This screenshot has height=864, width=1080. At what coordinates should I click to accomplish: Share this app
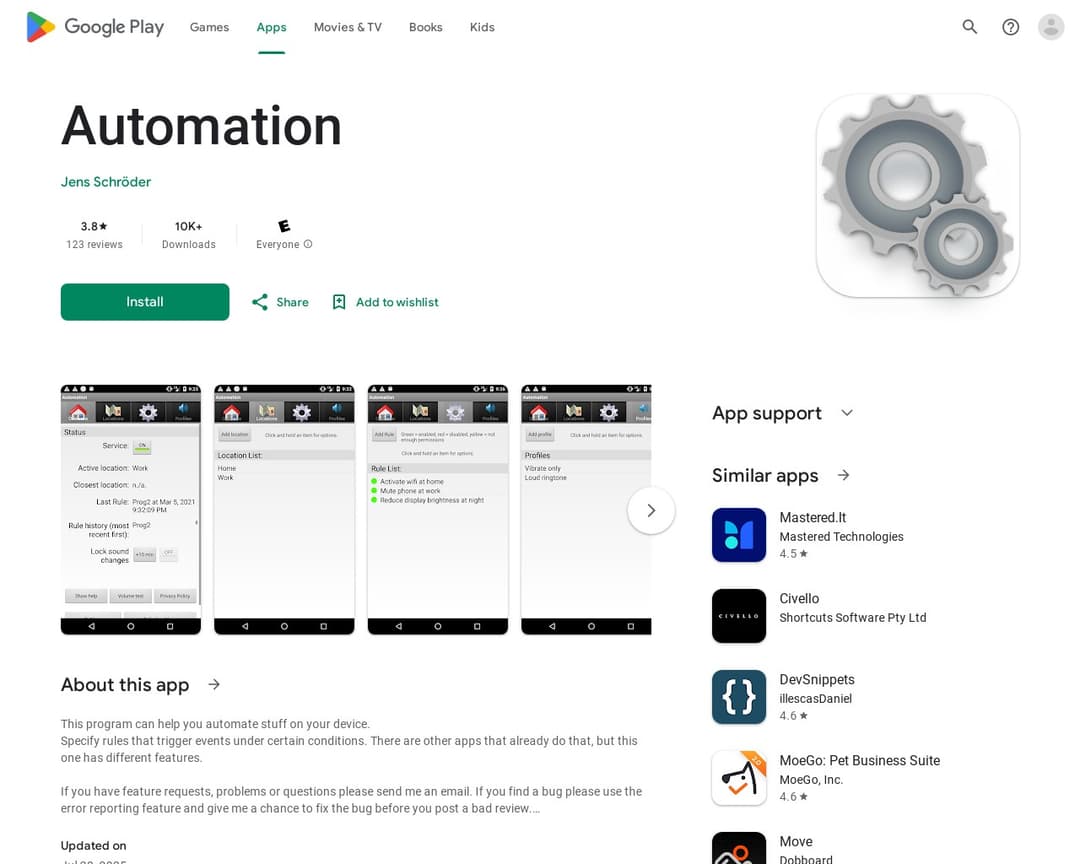tap(280, 302)
